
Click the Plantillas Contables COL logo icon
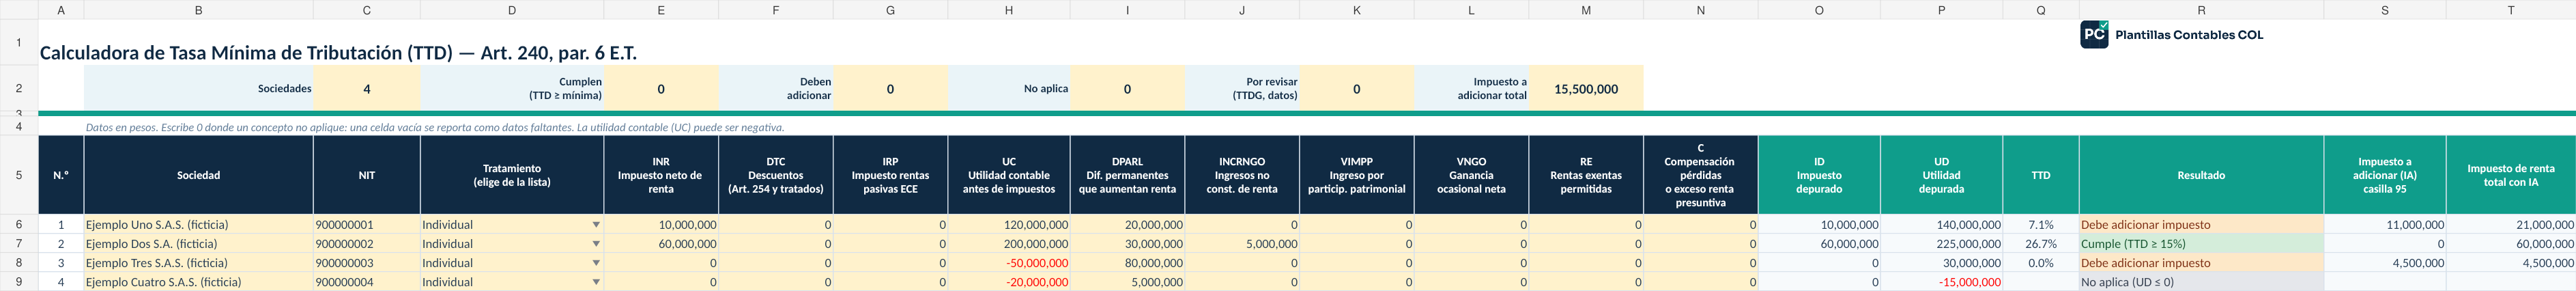tap(2094, 34)
